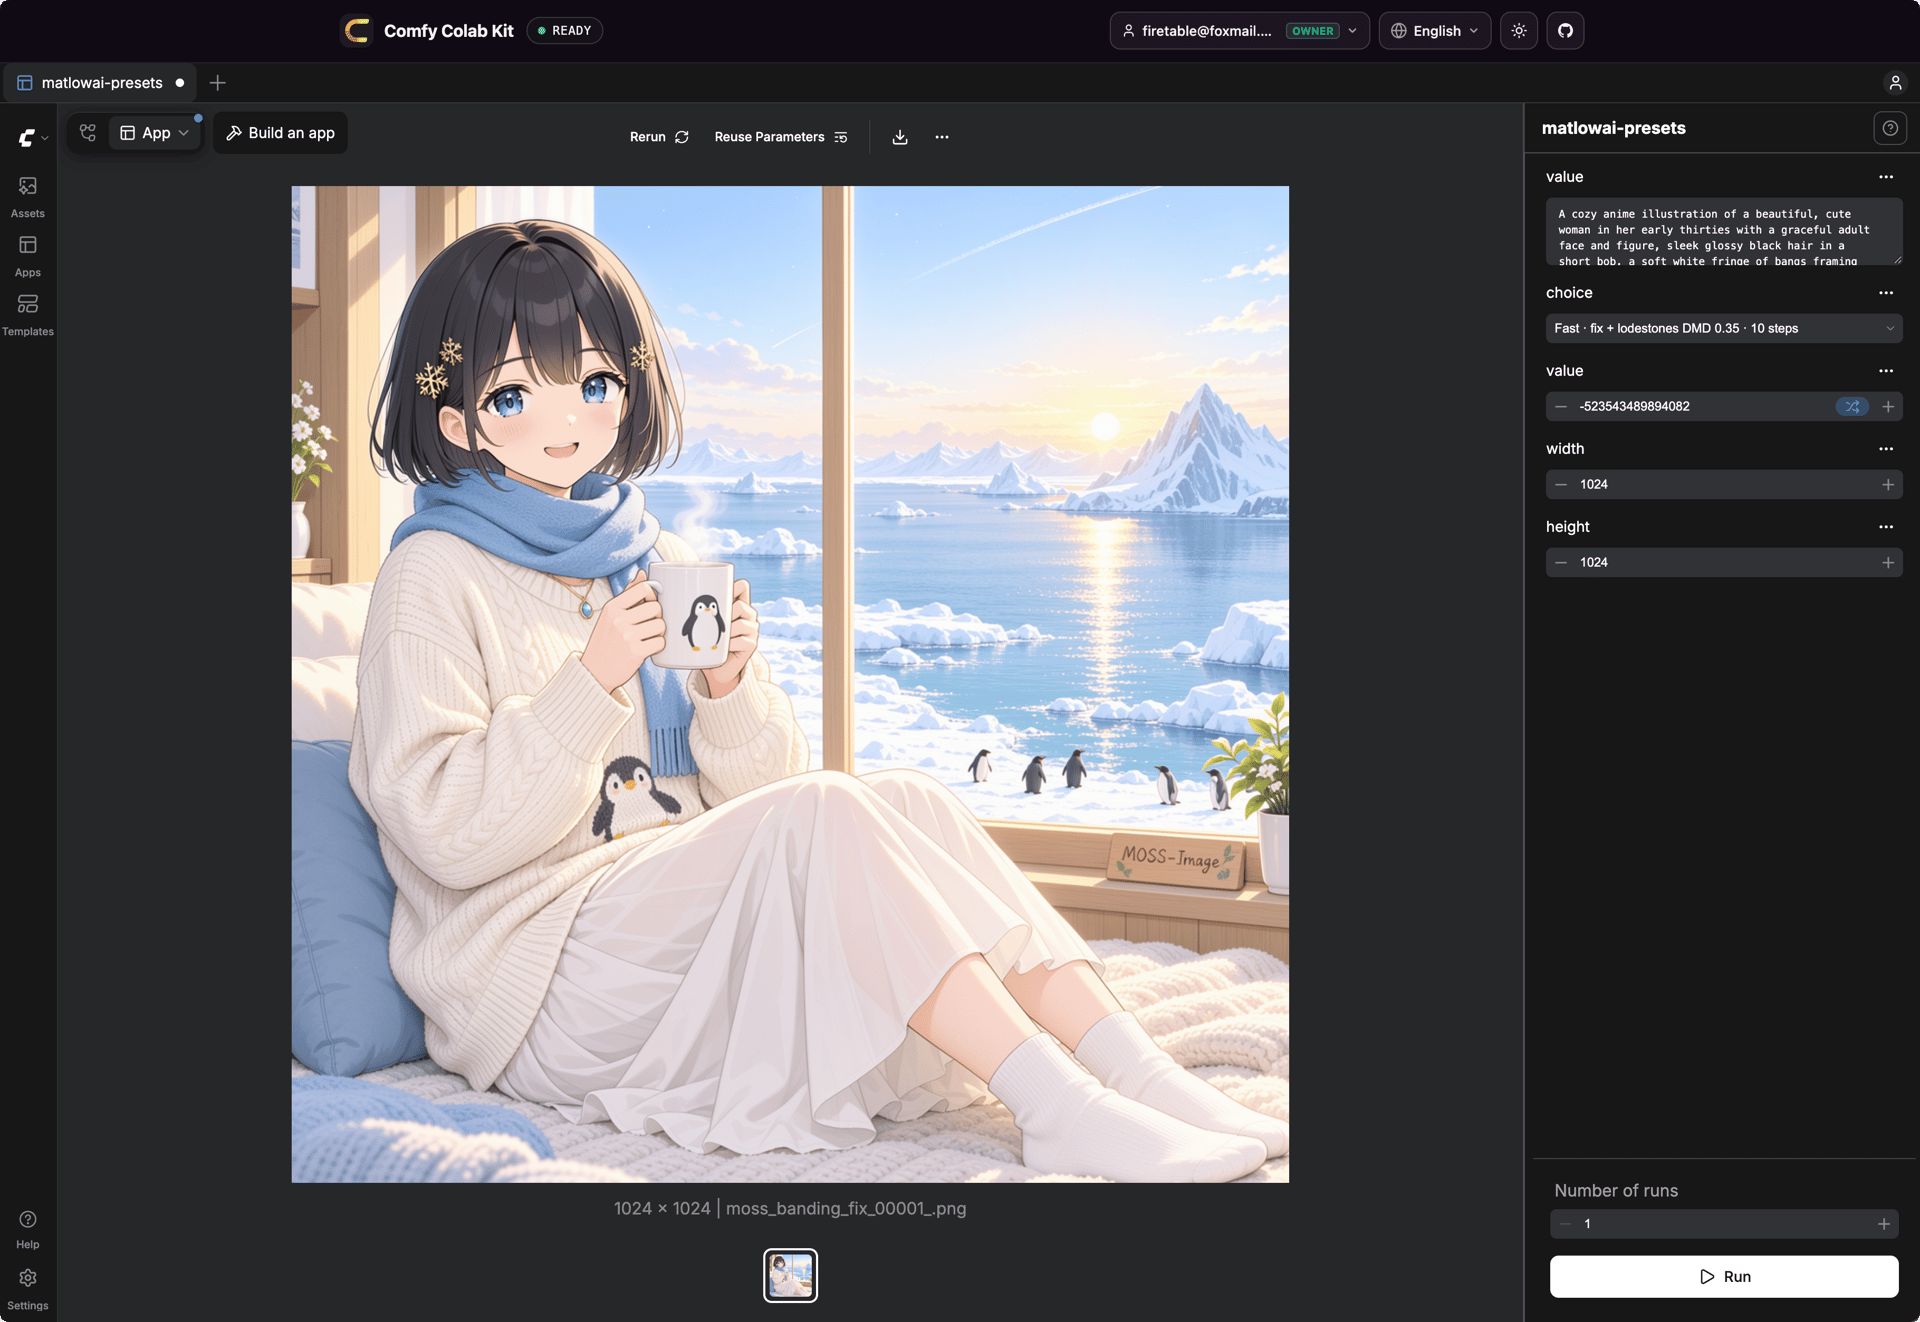Select the output image thumbnail below

pos(790,1276)
